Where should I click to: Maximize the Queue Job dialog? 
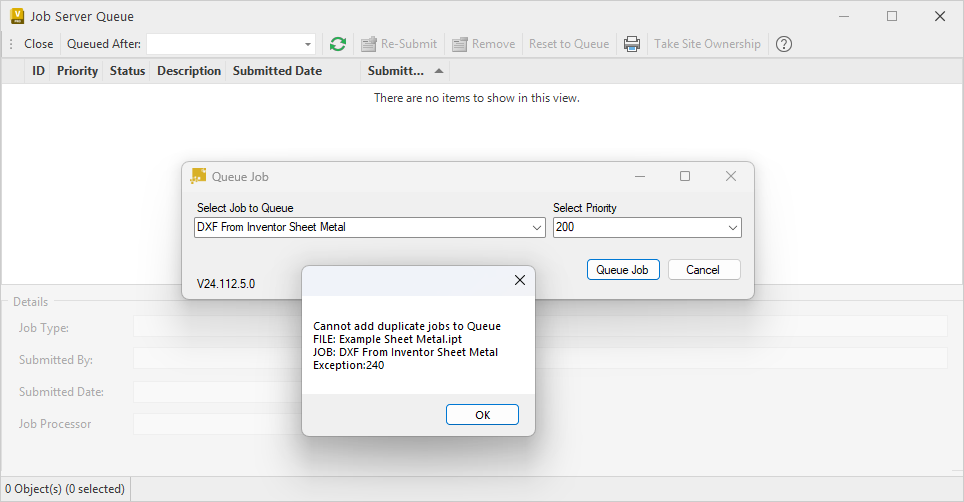[685, 176]
